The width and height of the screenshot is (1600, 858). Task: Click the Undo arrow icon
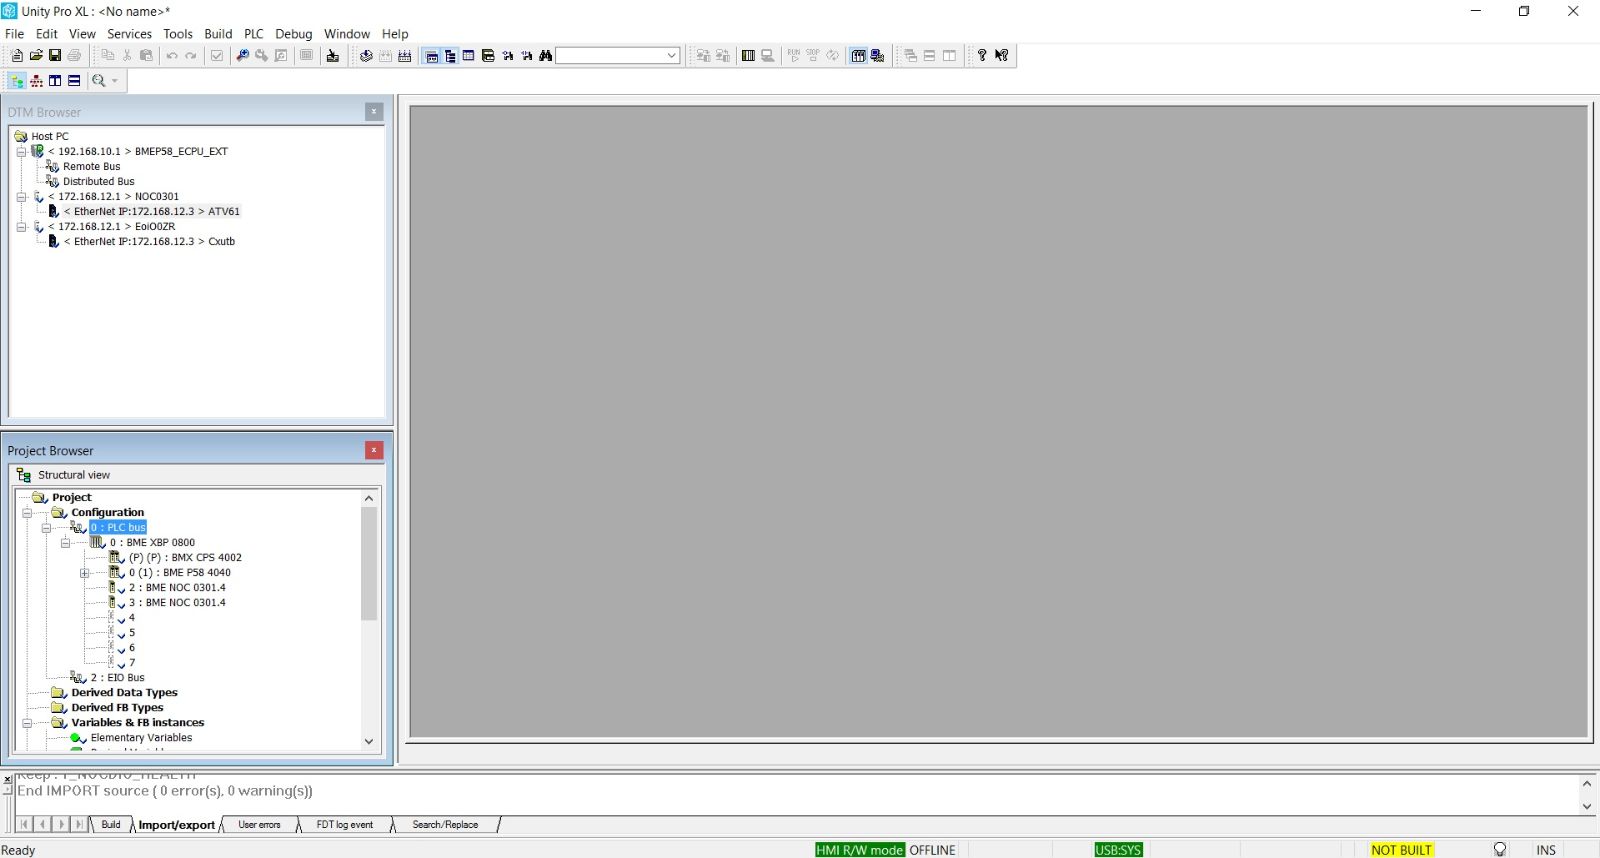click(172, 56)
